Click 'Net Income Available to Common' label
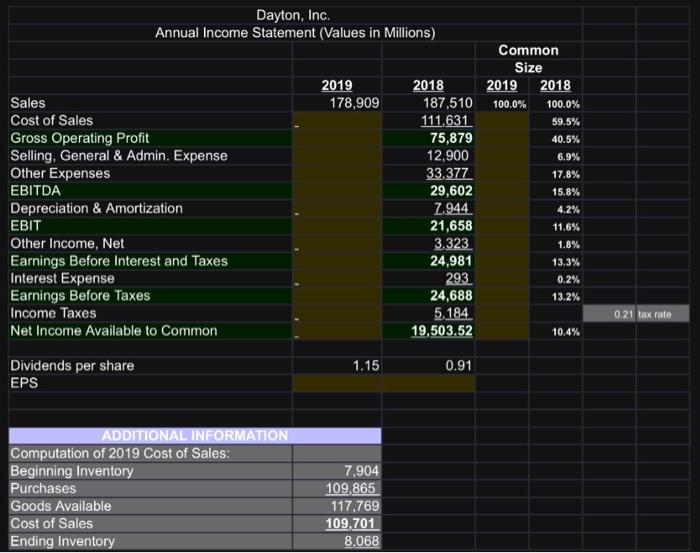Screen dimensions: 700x553 point(114,331)
